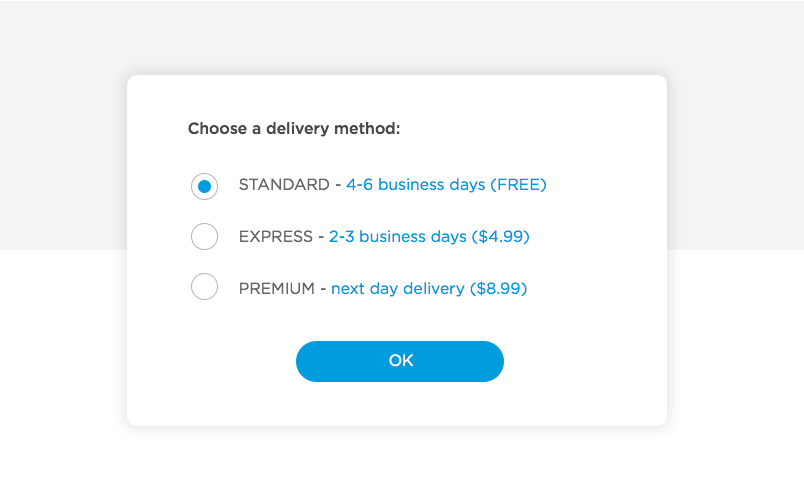
Task: Click the "2-3" digits in the EXPRESS option
Action: tap(341, 236)
